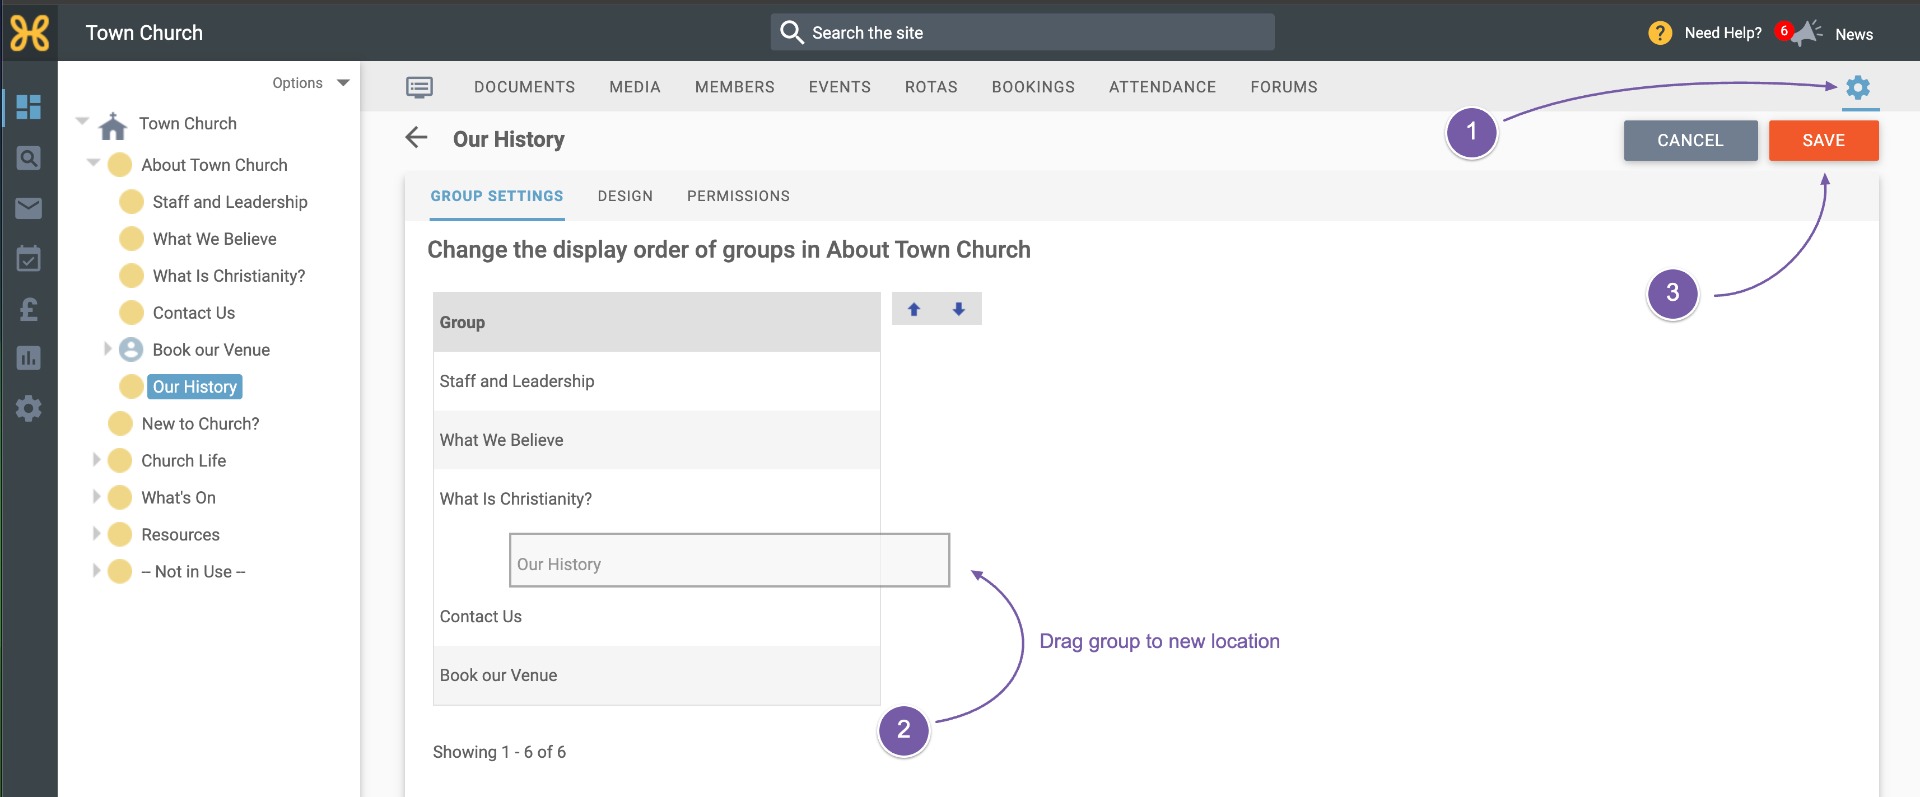Open the pound sign finance icon
Screen dimensions: 1920x797
coord(28,309)
